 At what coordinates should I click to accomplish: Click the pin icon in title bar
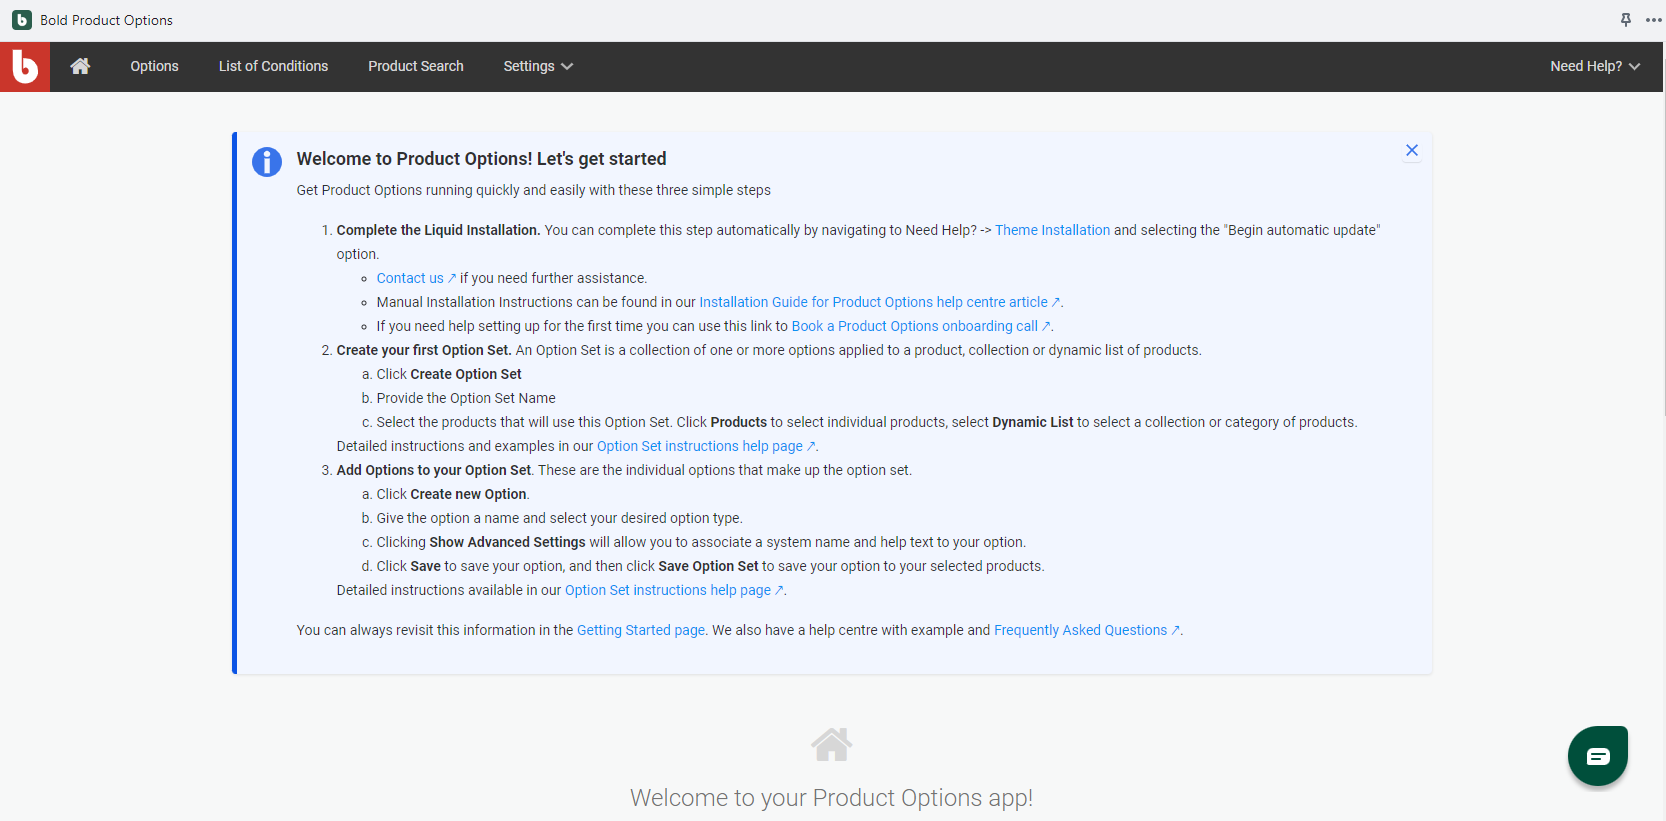[1625, 20]
